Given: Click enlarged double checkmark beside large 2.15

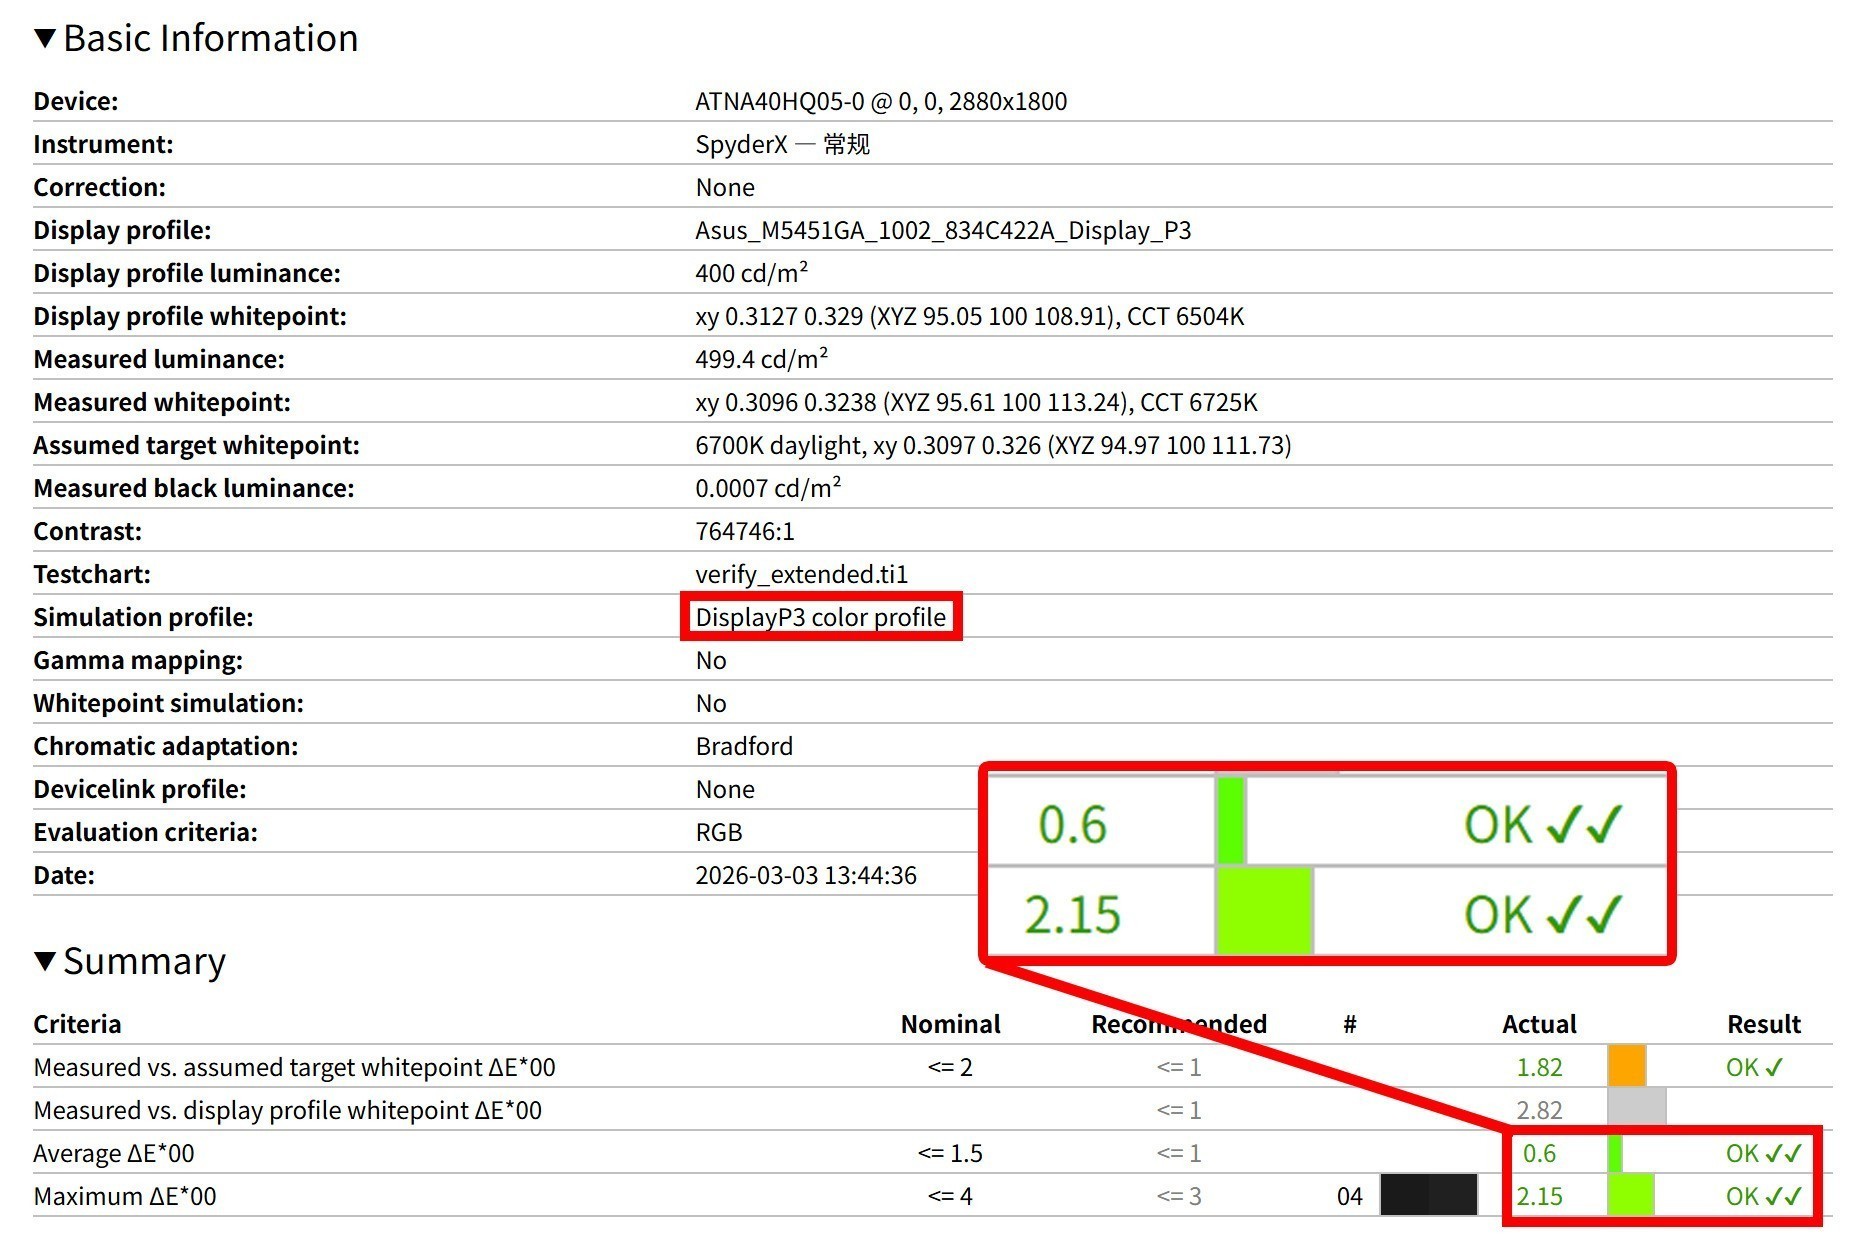Looking at the screenshot, I should pos(1584,915).
